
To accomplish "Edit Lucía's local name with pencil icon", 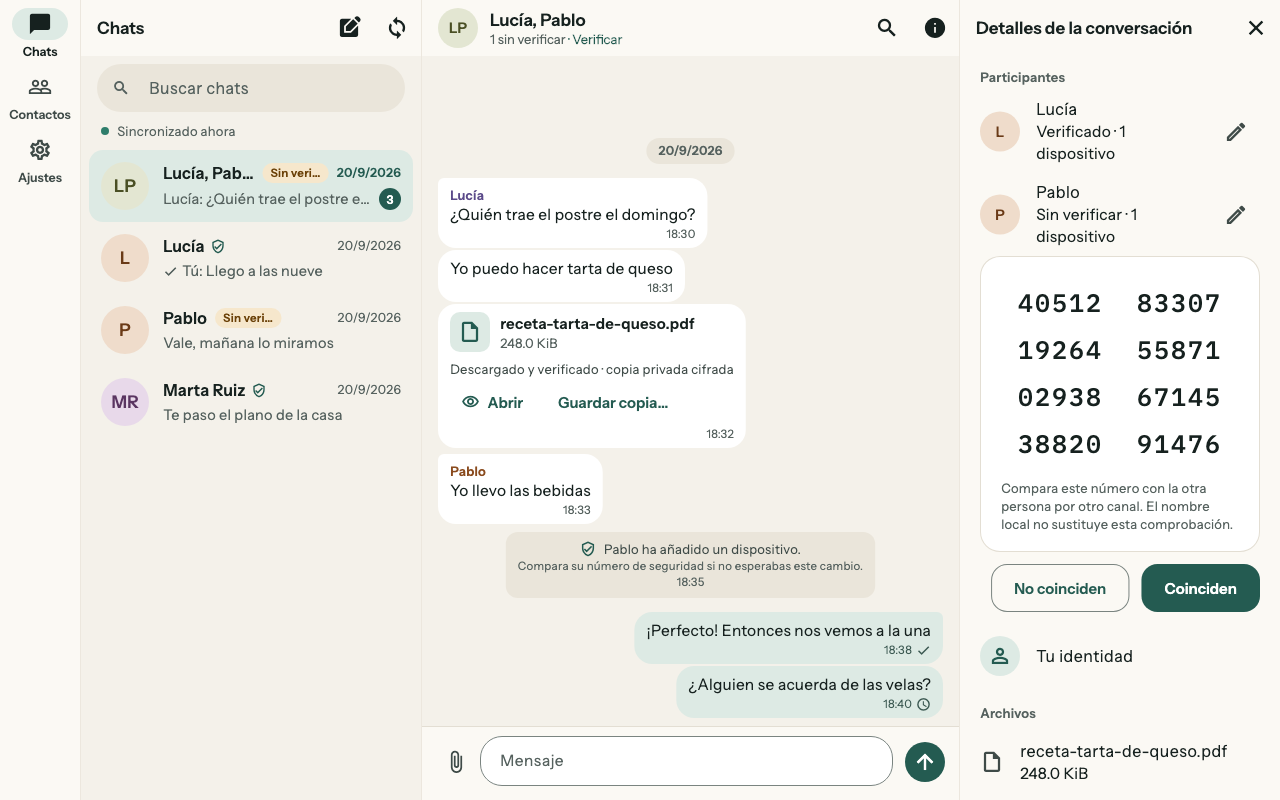I will (x=1236, y=132).
